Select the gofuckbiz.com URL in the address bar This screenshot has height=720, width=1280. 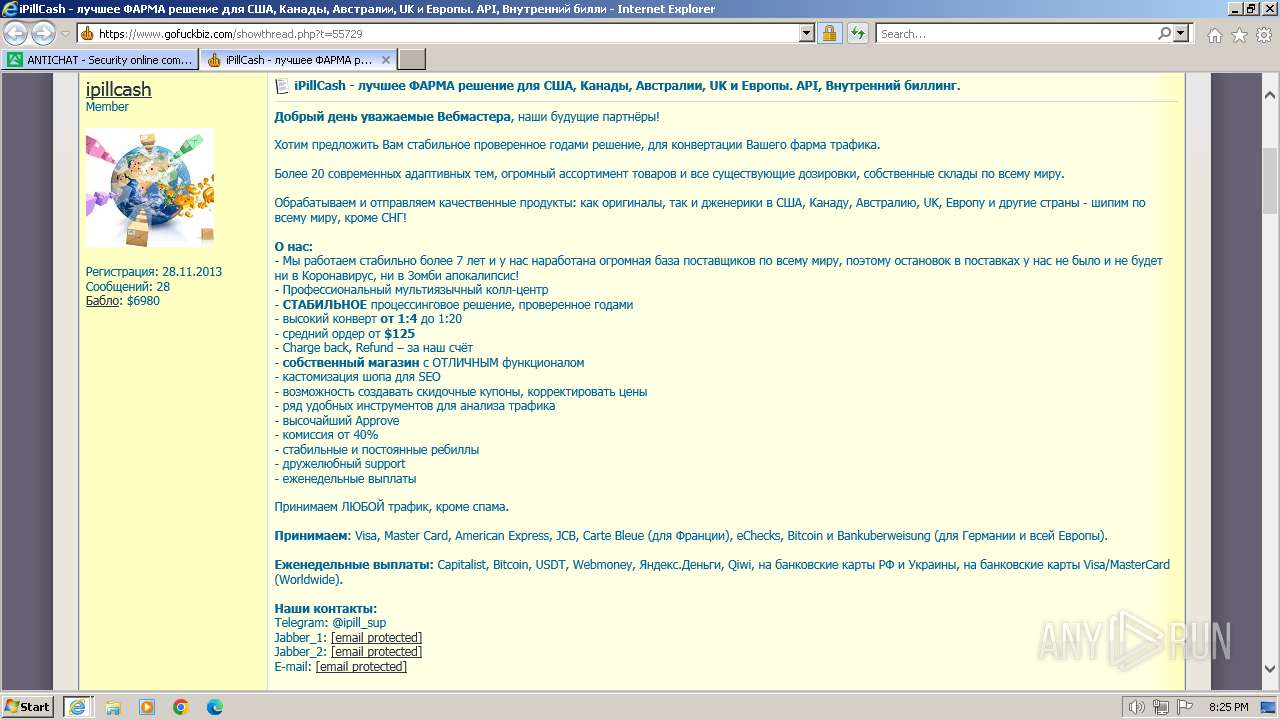pyautogui.click(x=231, y=33)
